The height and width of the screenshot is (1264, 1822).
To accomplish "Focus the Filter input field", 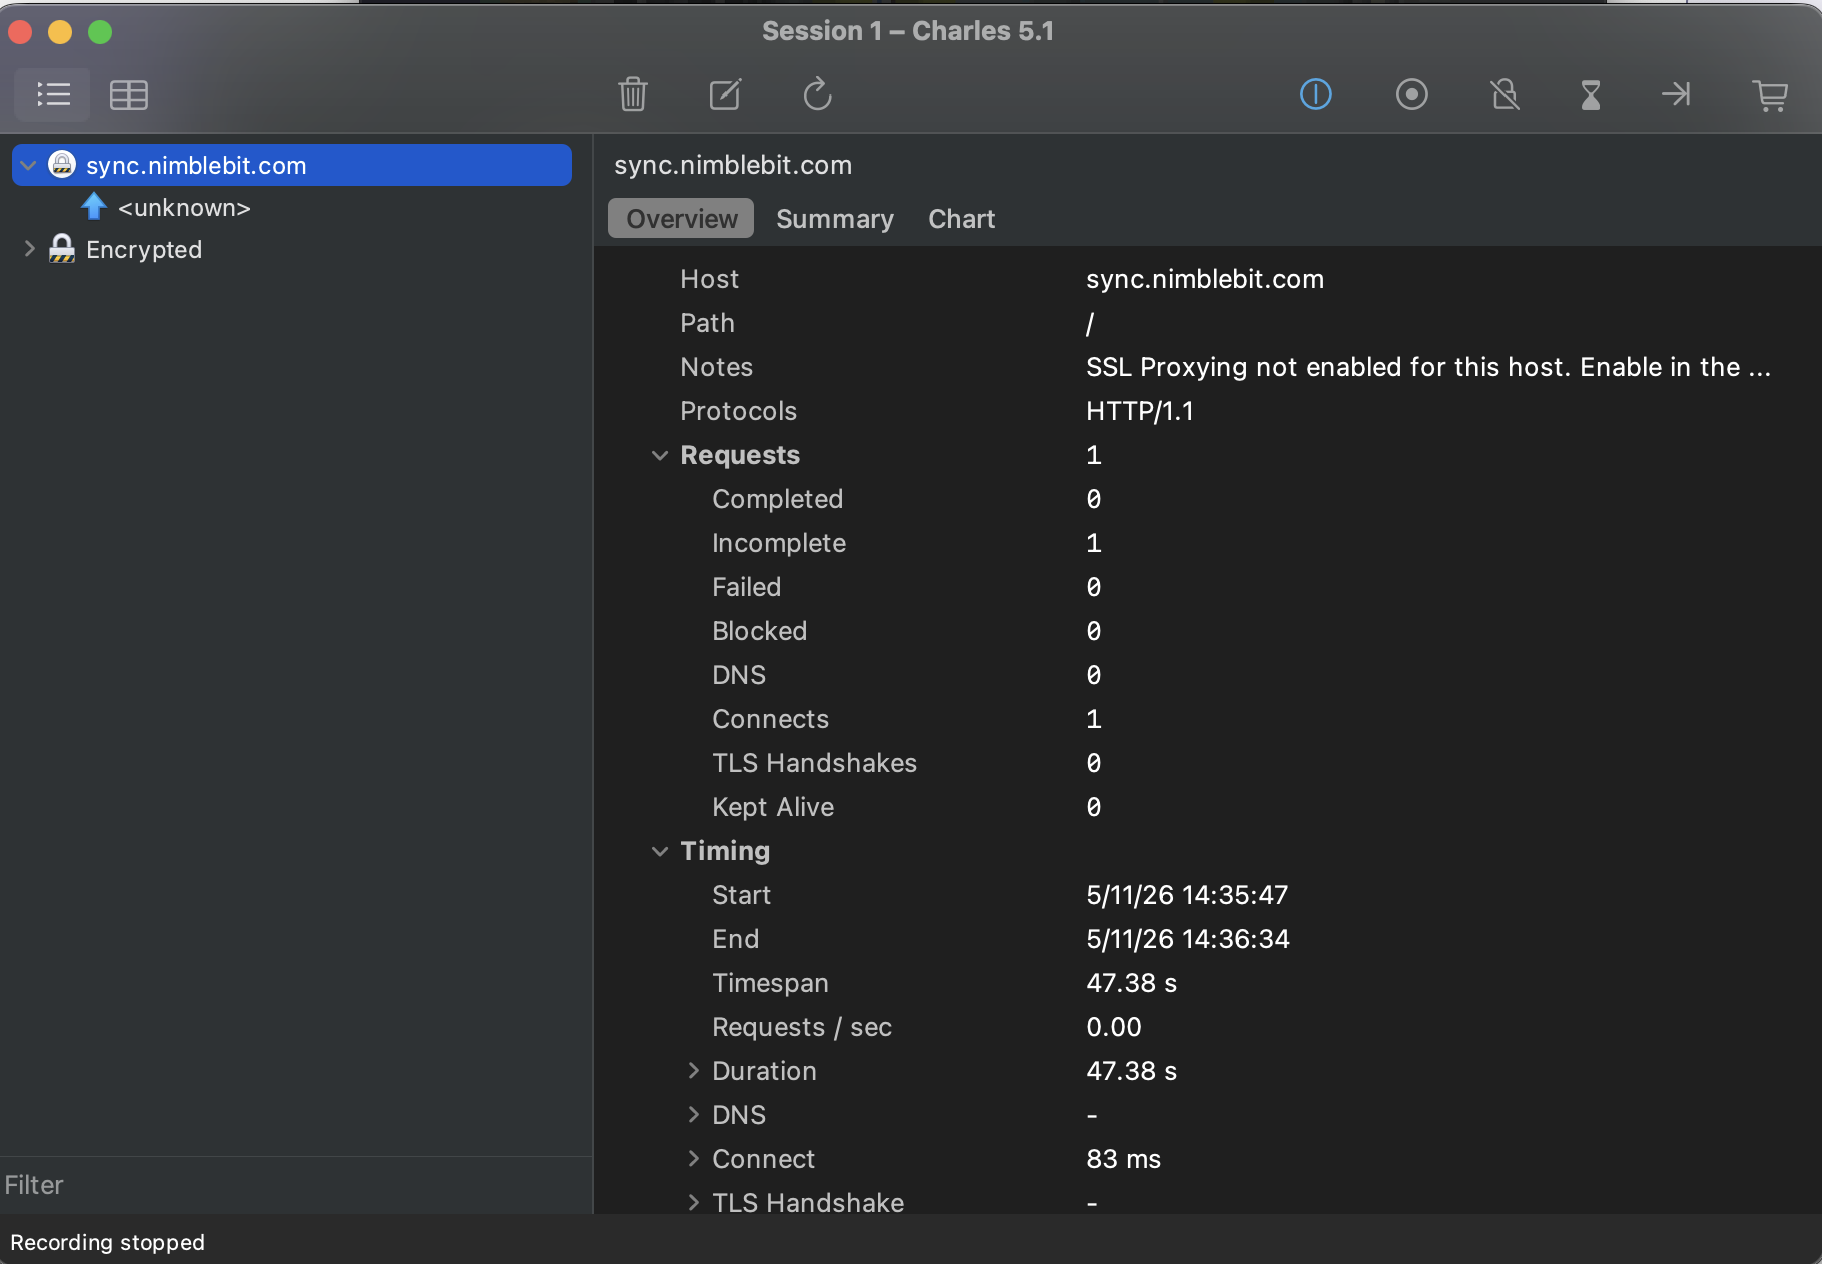I will coord(296,1185).
